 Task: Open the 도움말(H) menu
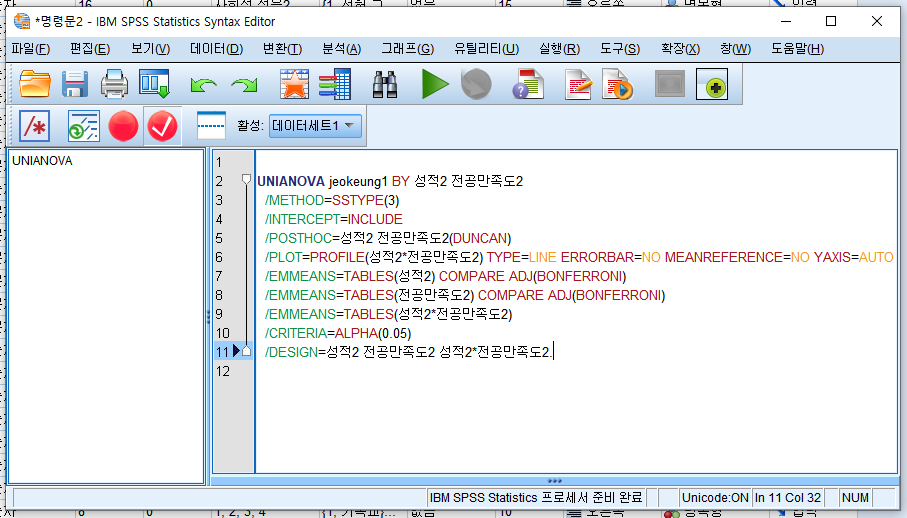pyautogui.click(x=798, y=49)
